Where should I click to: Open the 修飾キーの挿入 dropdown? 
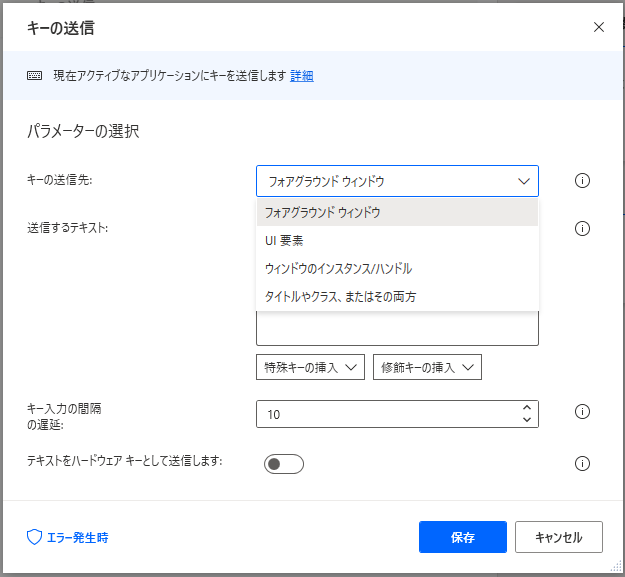427,367
